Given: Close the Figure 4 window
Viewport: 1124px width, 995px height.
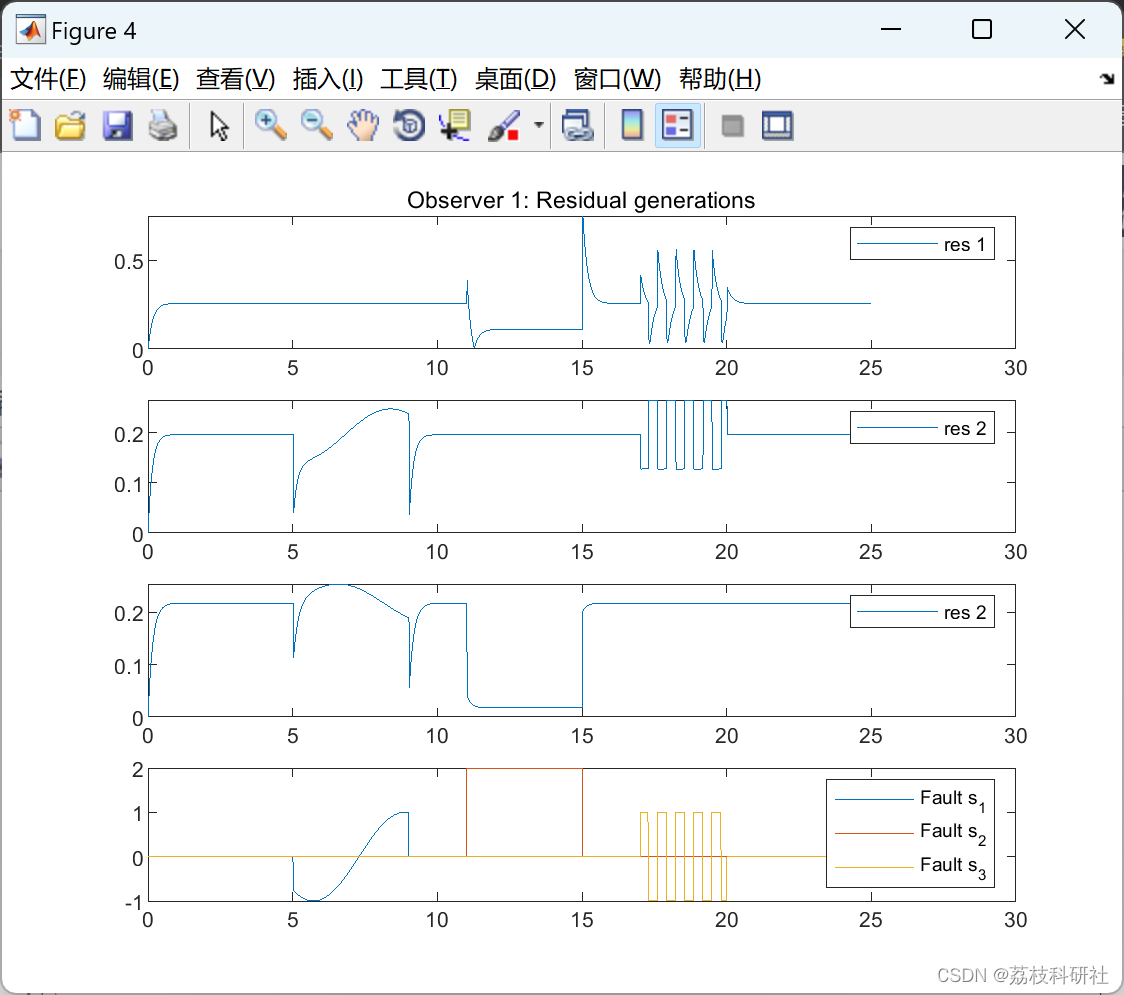Looking at the screenshot, I should pos(1074,29).
